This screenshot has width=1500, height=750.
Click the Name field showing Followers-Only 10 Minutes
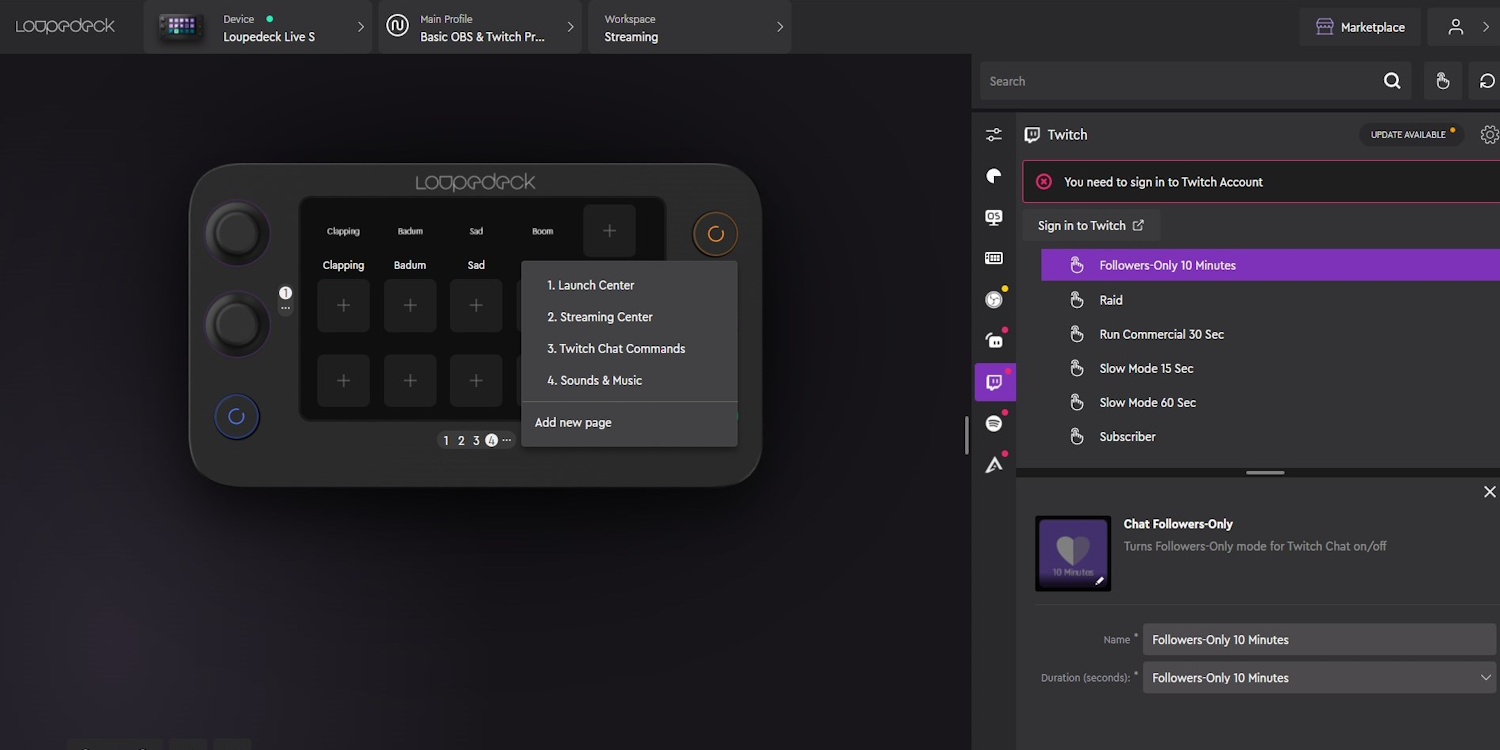[x=1319, y=639]
